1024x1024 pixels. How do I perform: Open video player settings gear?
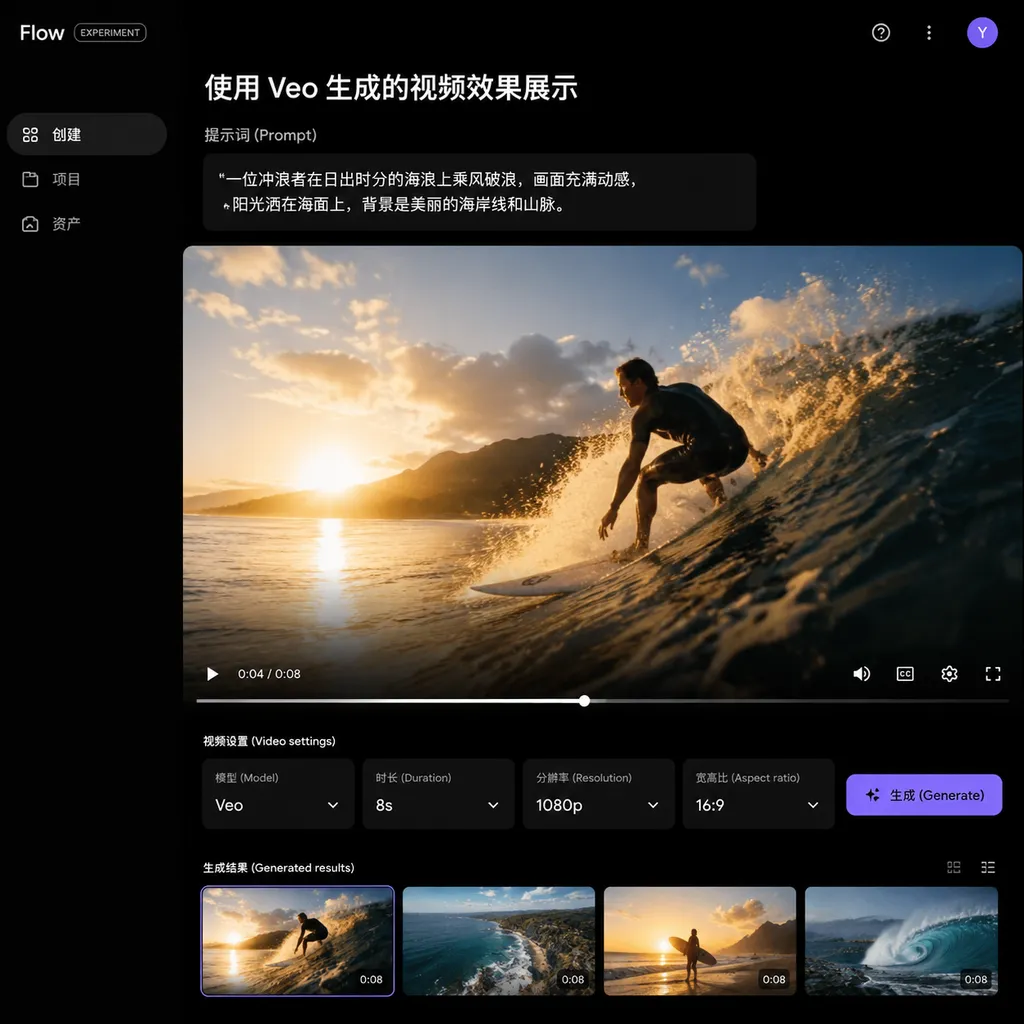pos(949,674)
